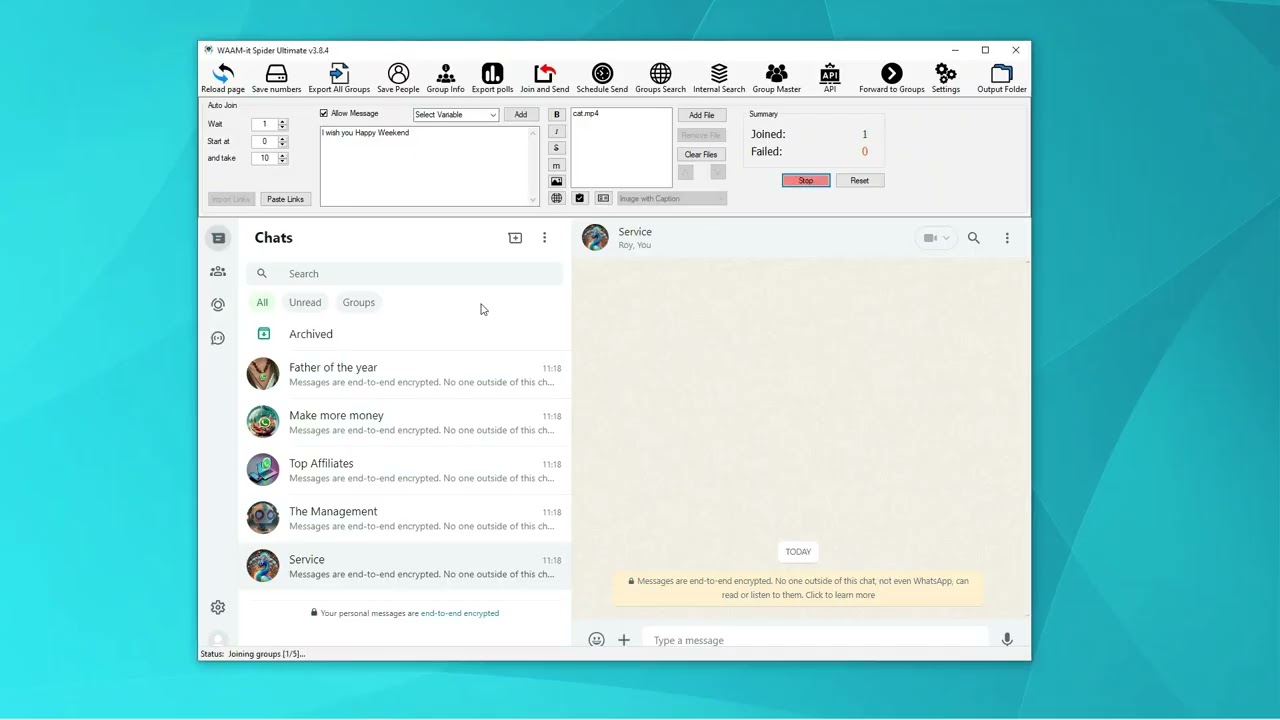Open the Output Folder

tap(1002, 78)
